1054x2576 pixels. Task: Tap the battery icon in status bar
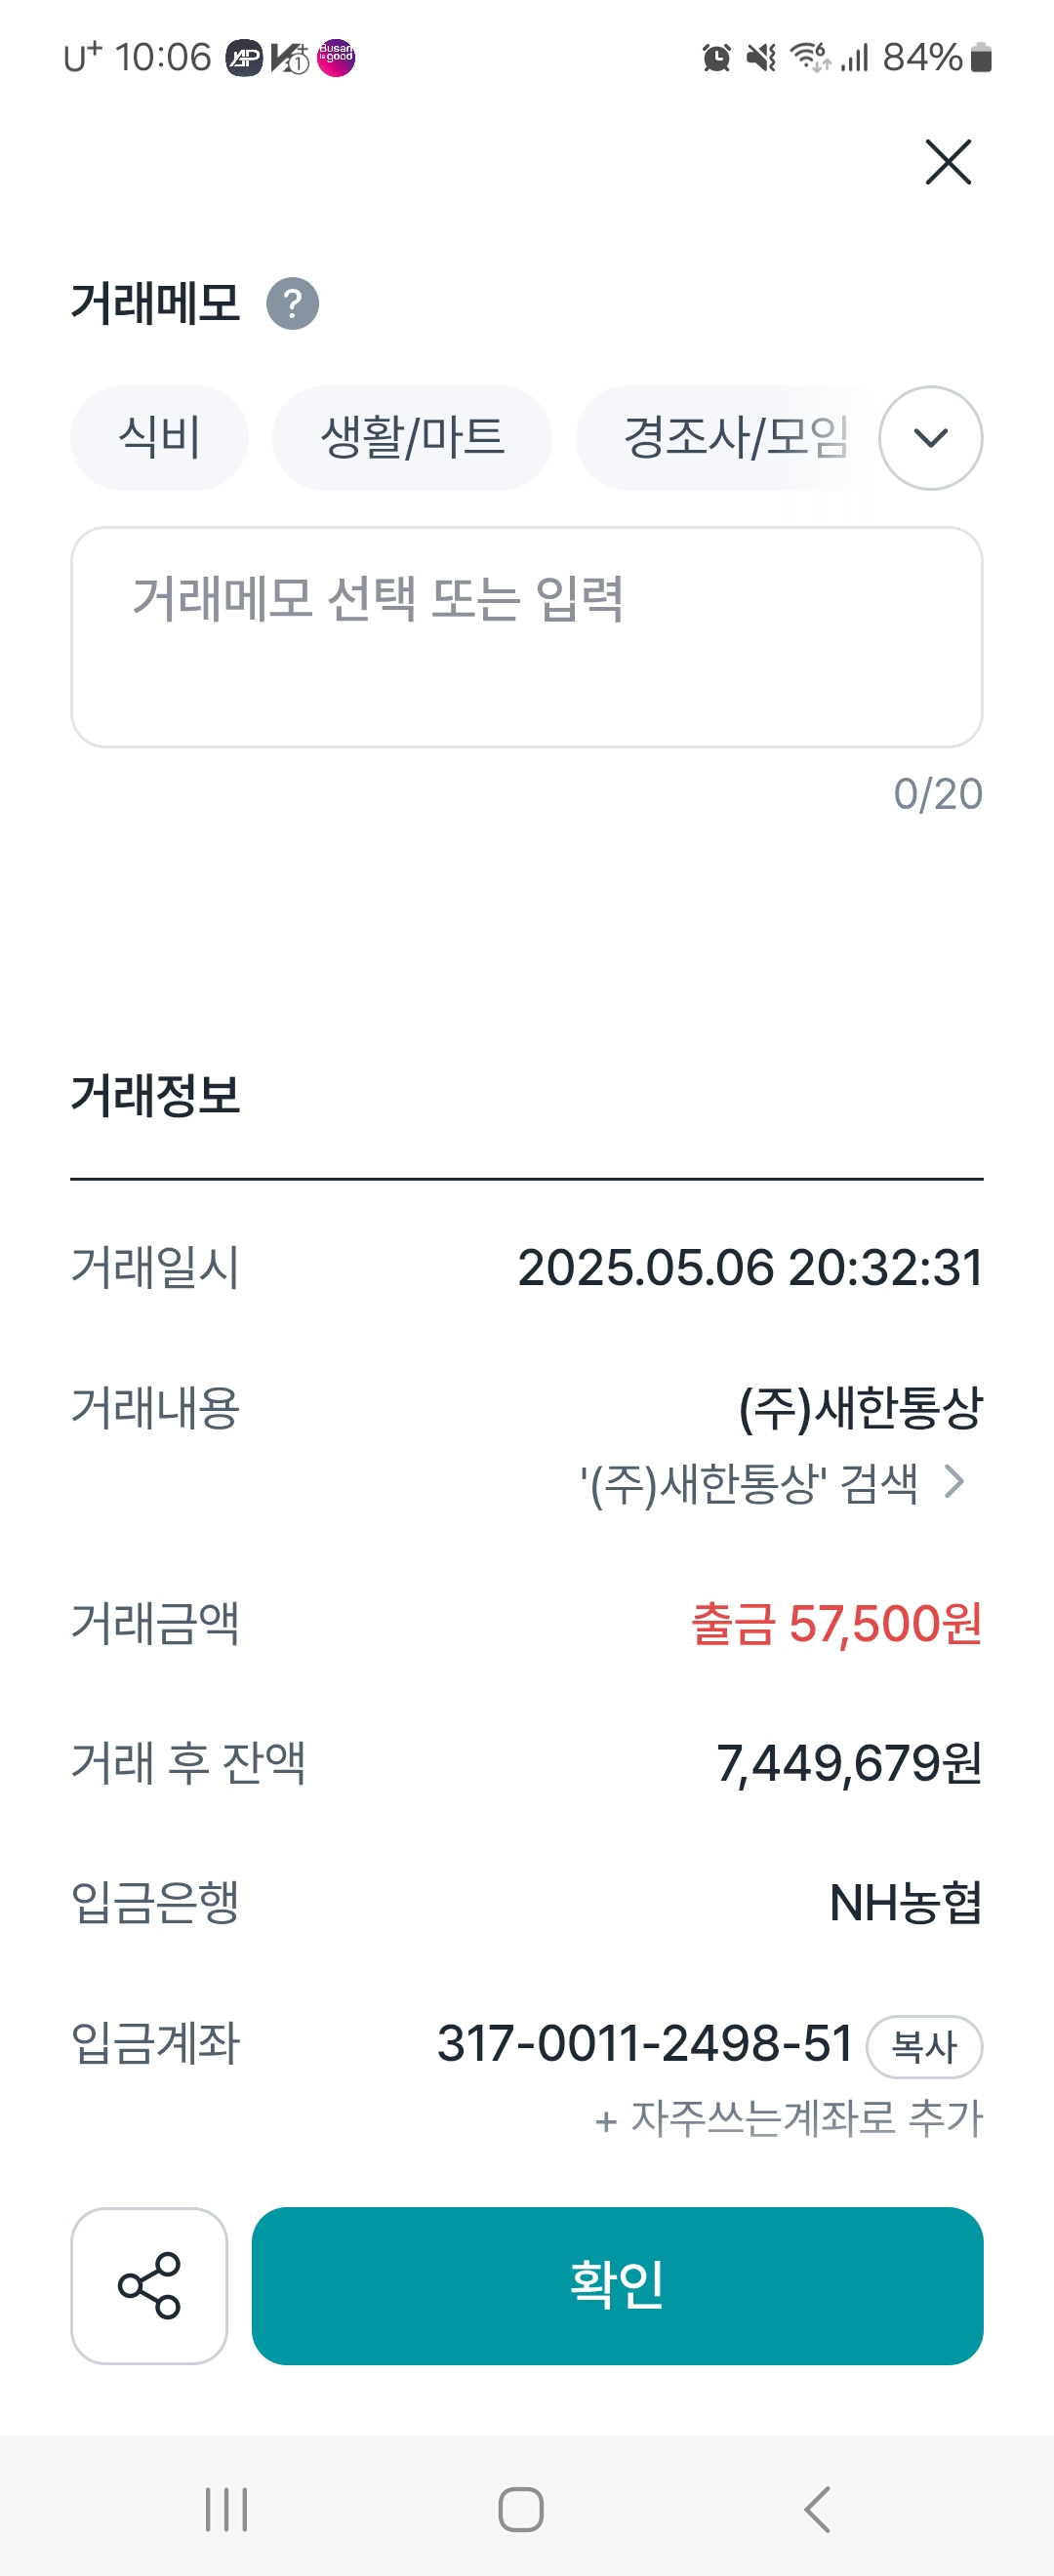point(981,58)
